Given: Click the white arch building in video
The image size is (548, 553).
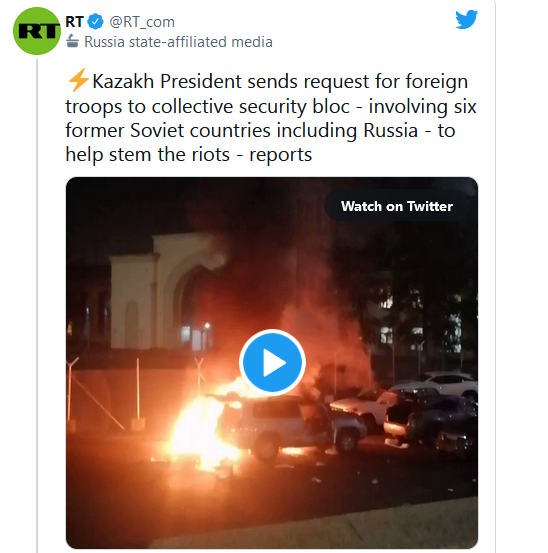Looking at the screenshot, I should click(166, 291).
